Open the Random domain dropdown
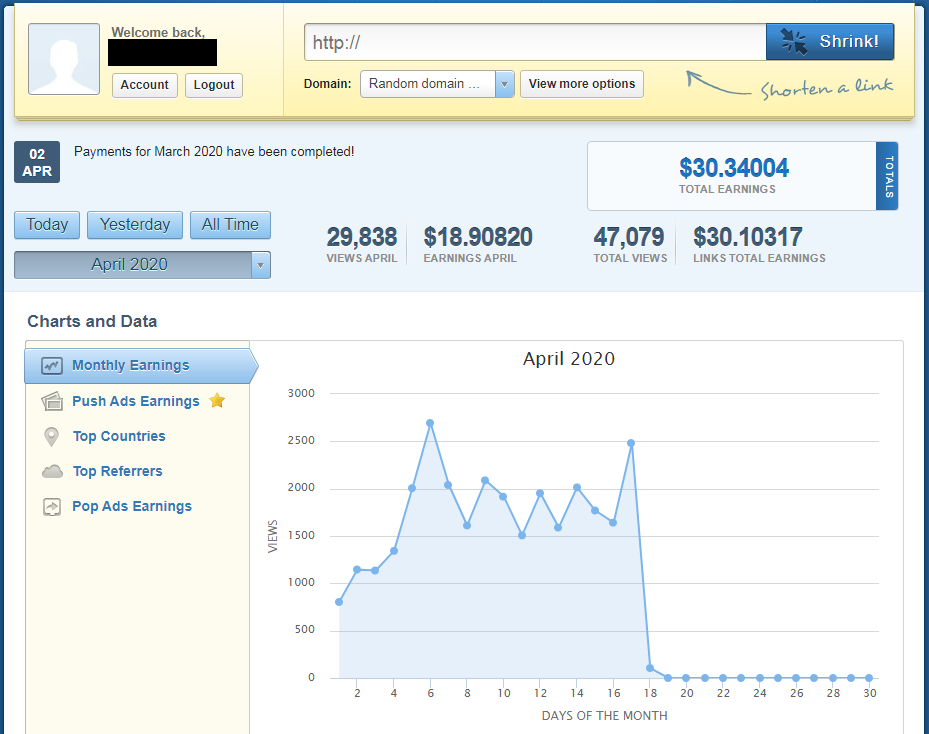 437,84
